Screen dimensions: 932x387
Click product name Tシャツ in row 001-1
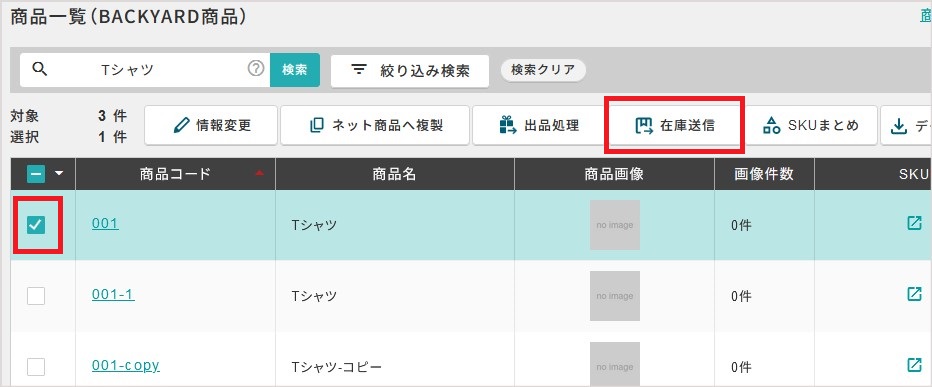314,296
